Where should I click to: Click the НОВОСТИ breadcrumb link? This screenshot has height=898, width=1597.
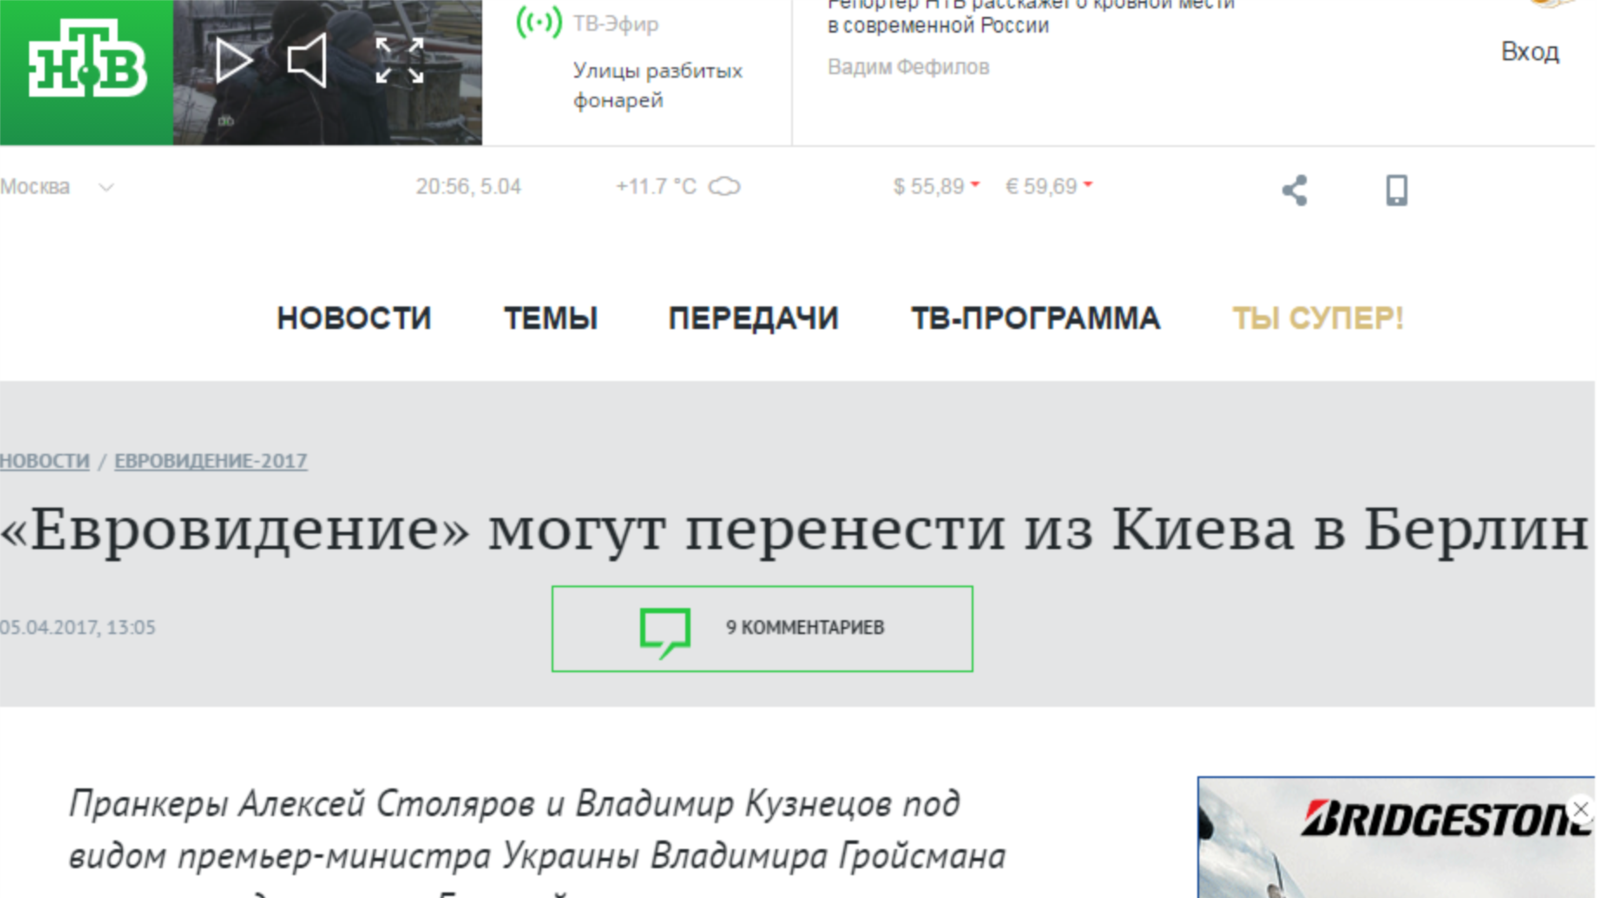tap(45, 461)
